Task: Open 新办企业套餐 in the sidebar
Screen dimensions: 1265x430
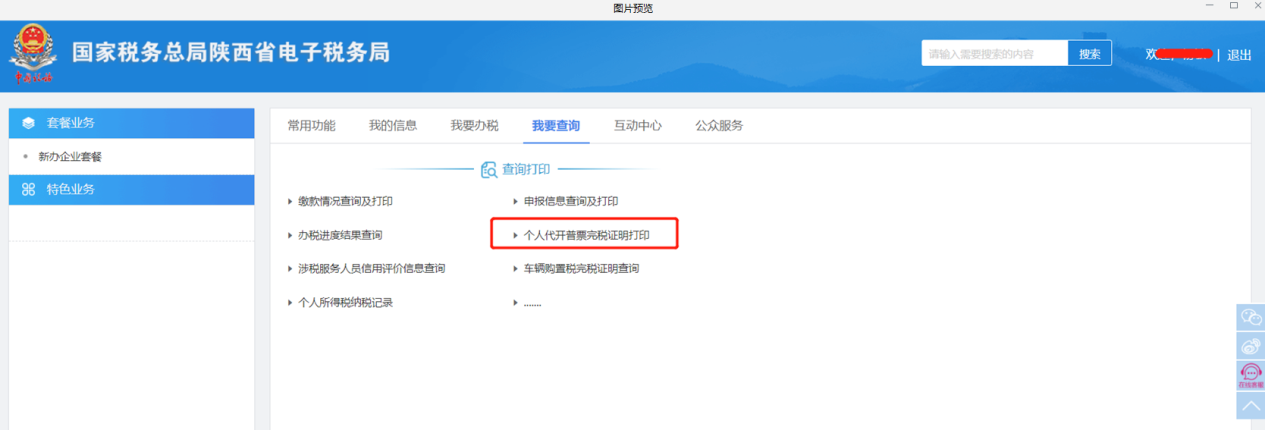Action: point(70,157)
